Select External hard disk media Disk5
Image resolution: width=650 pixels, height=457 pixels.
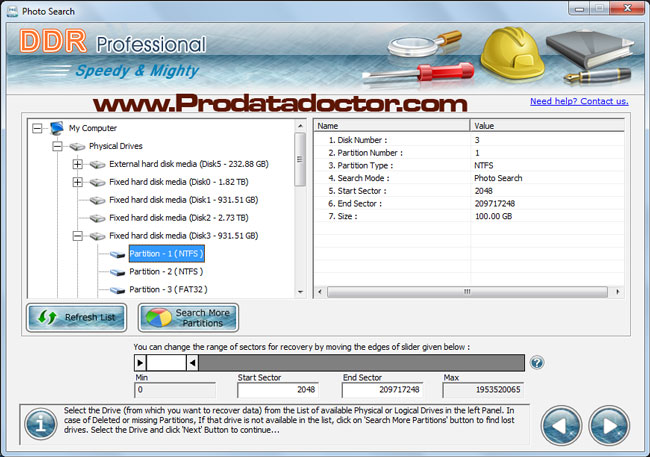[189, 164]
